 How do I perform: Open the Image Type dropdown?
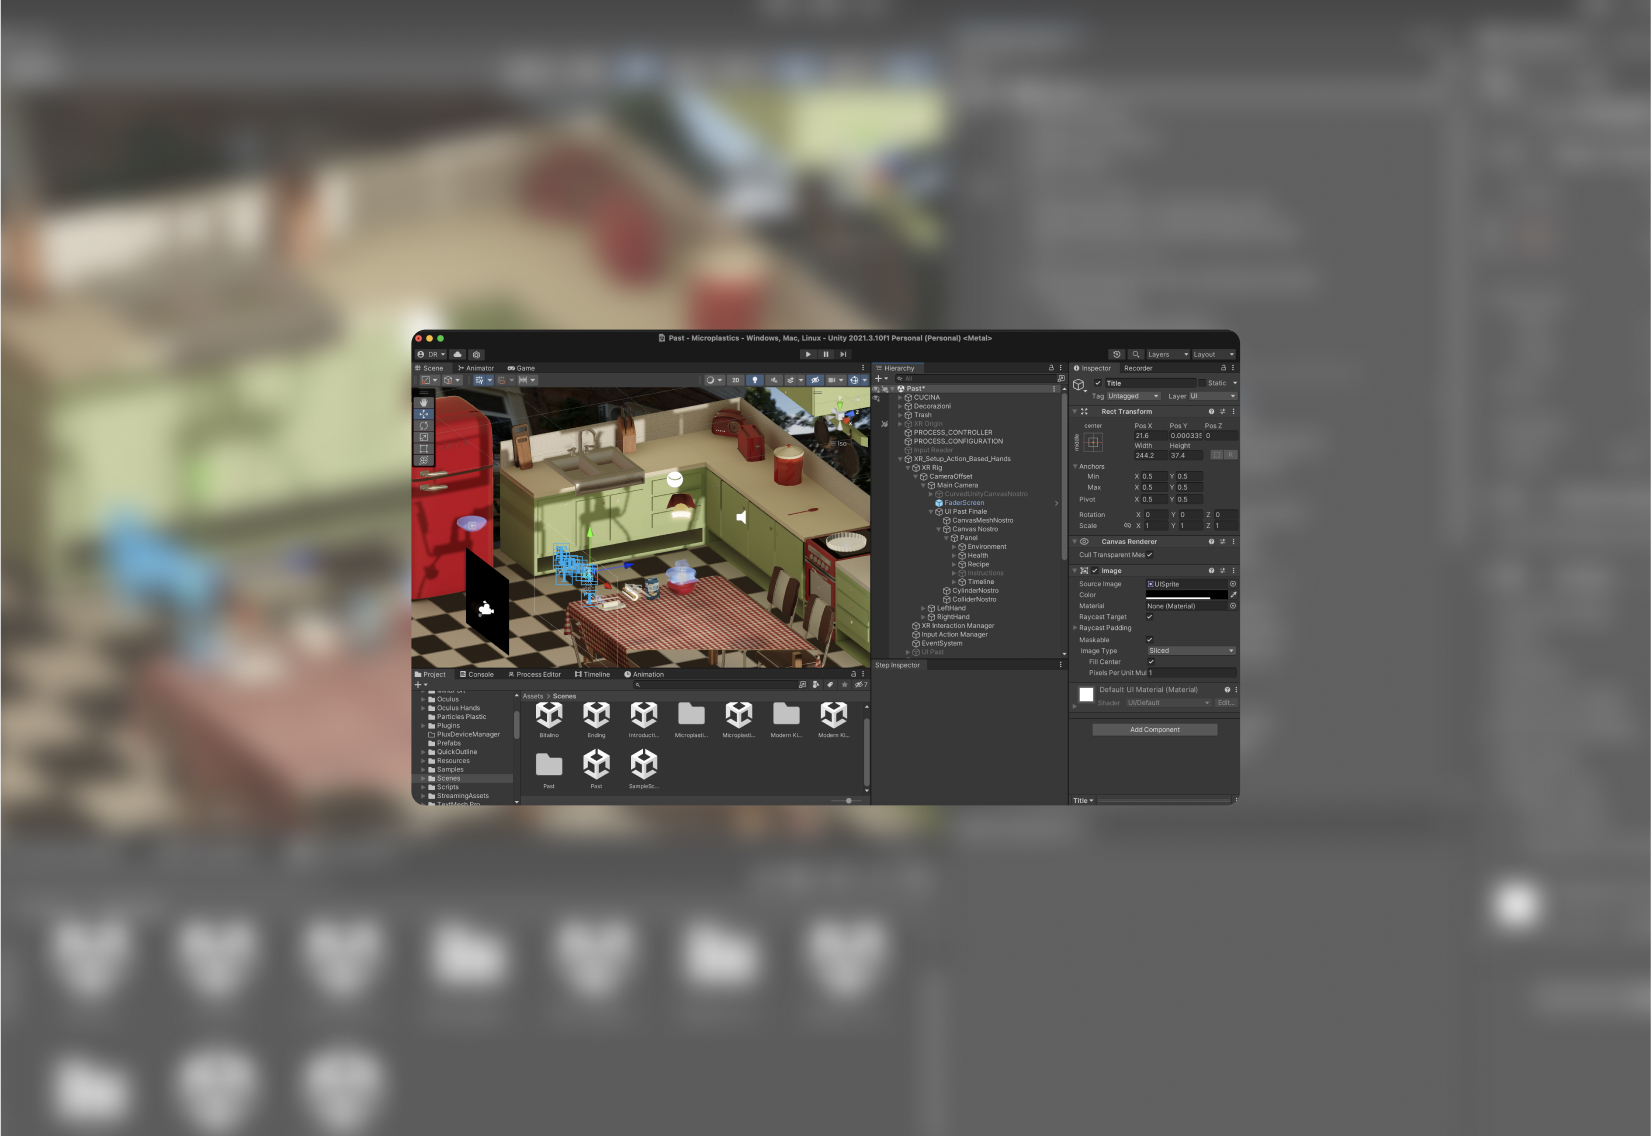point(1190,651)
